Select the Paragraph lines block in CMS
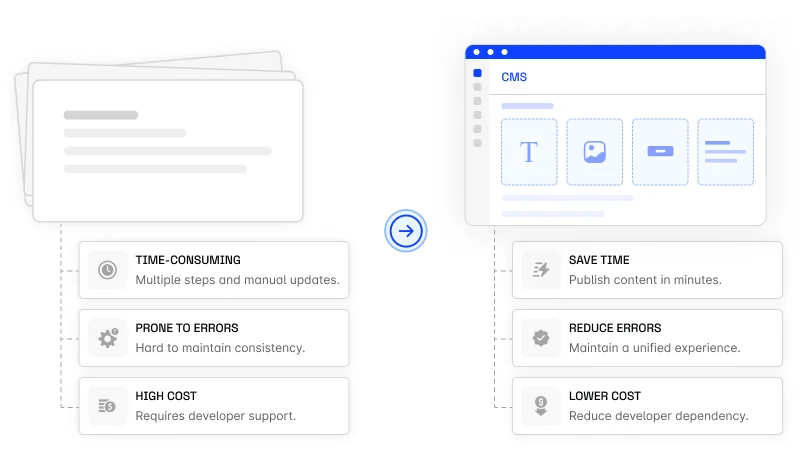Image resolution: width=811 pixels, height=457 pixels. point(726,152)
